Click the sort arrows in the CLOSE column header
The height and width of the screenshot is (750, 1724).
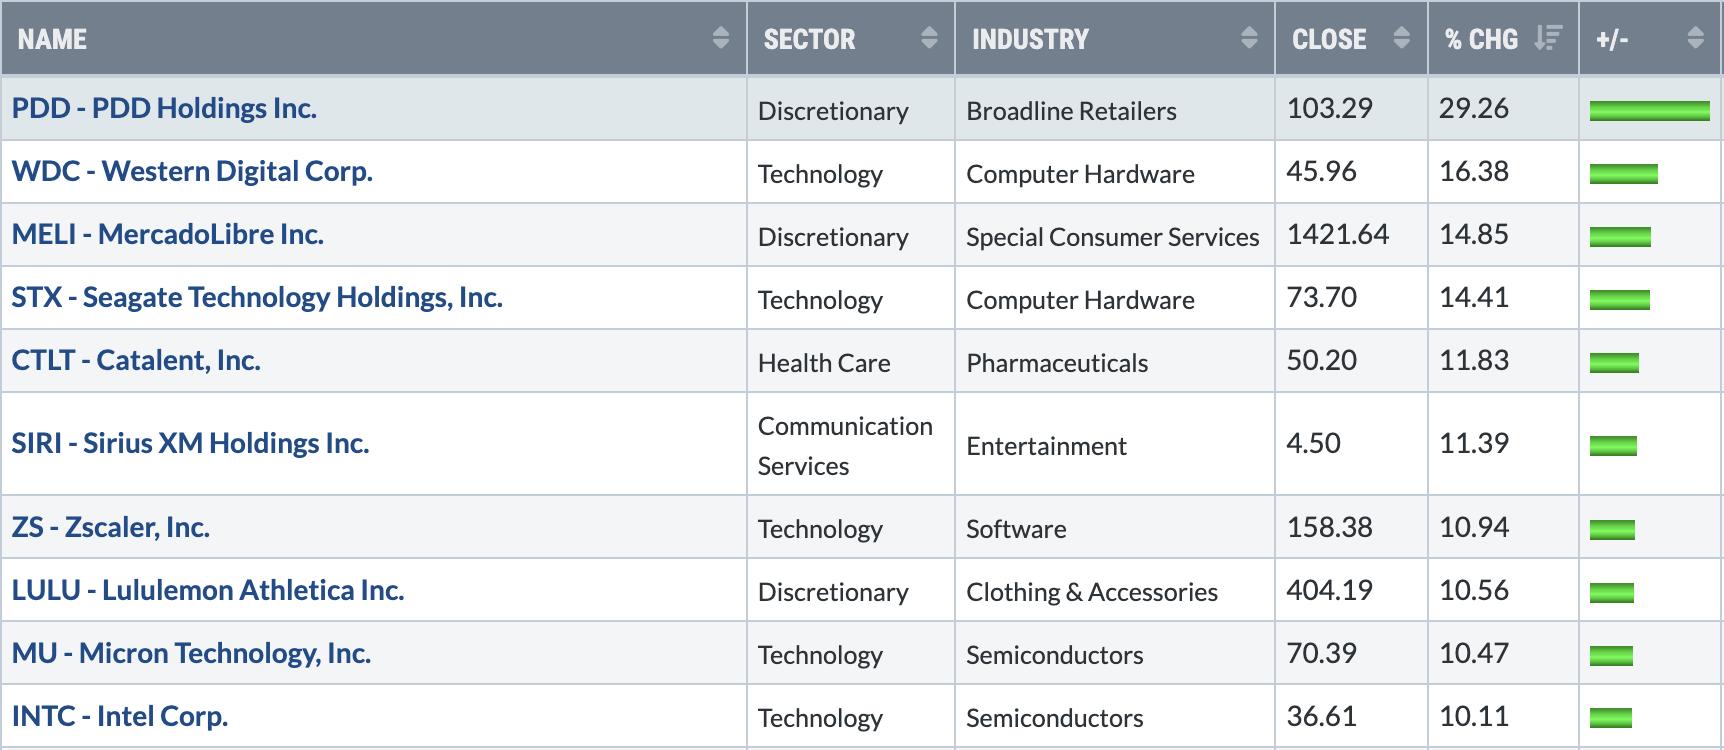click(x=1401, y=39)
